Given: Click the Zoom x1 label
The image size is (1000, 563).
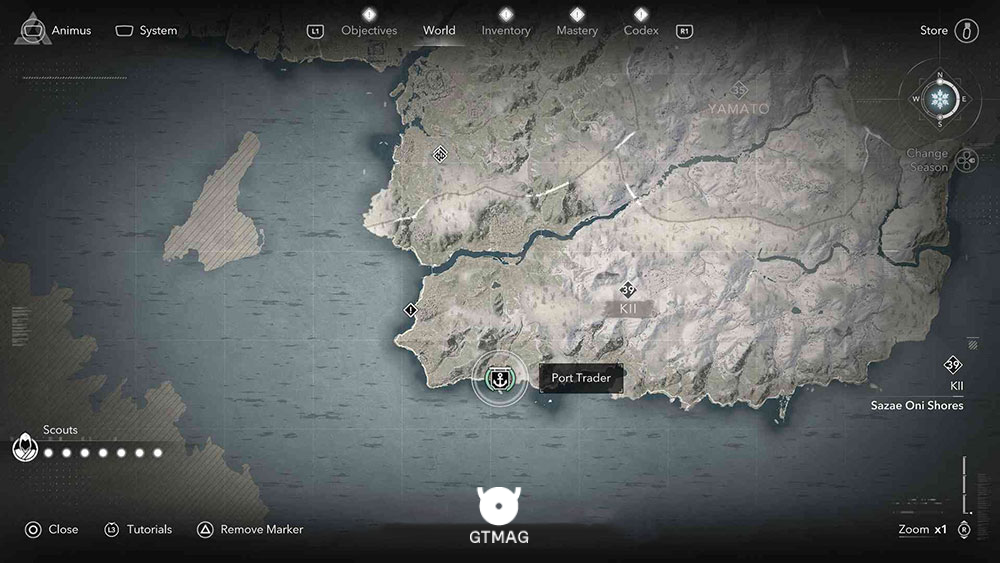Looking at the screenshot, I should tap(922, 529).
